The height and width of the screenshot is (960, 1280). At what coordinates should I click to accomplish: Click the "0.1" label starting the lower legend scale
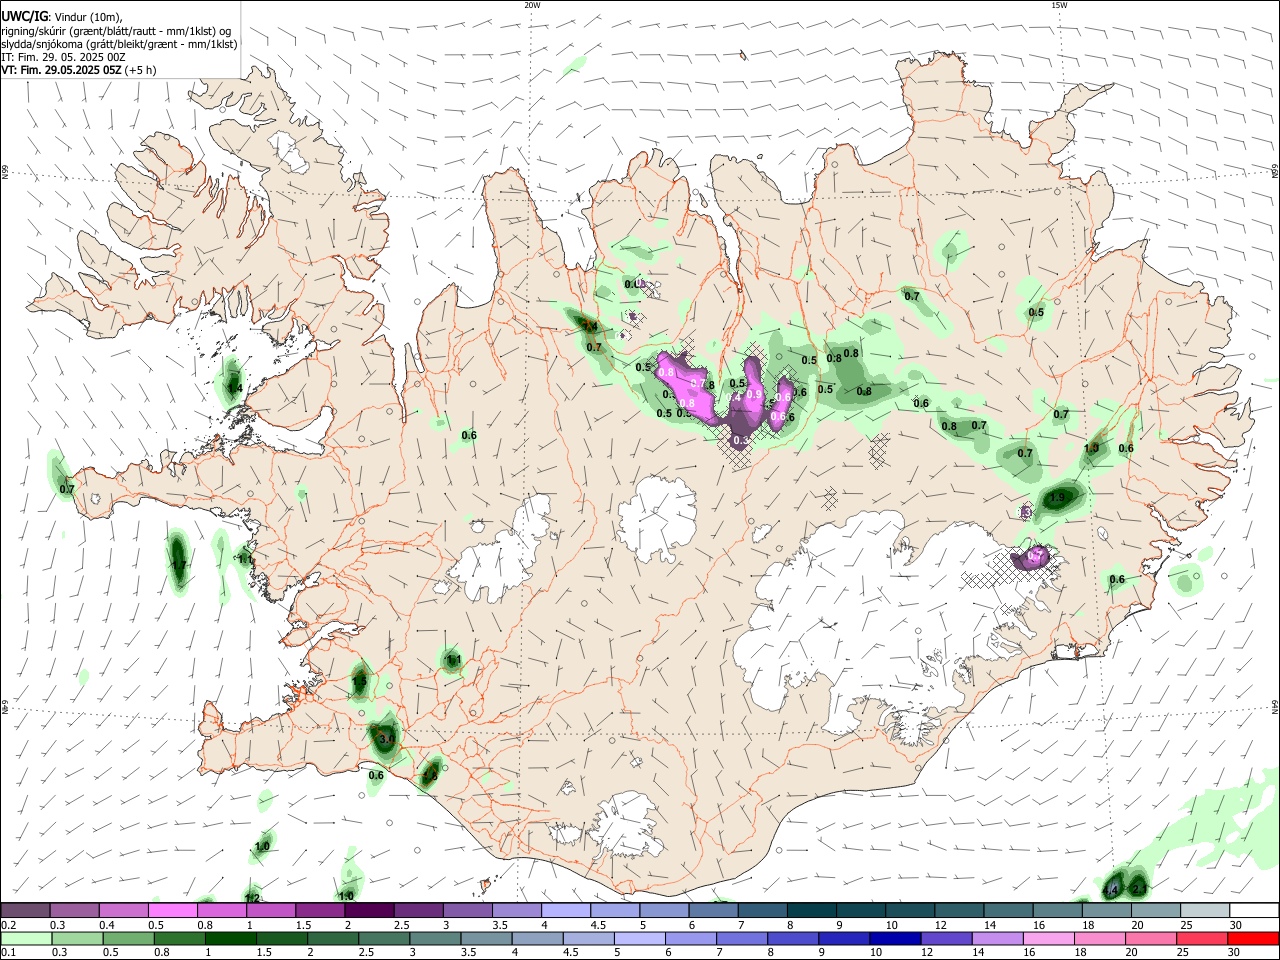8,953
